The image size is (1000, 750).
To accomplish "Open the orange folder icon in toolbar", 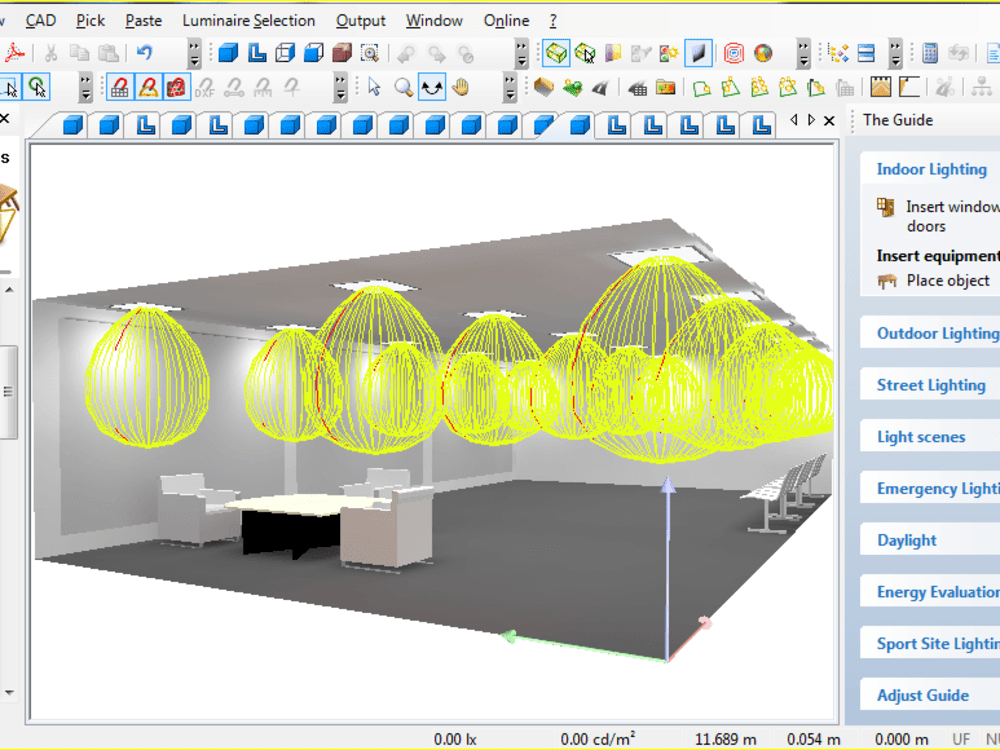I will pos(665,87).
